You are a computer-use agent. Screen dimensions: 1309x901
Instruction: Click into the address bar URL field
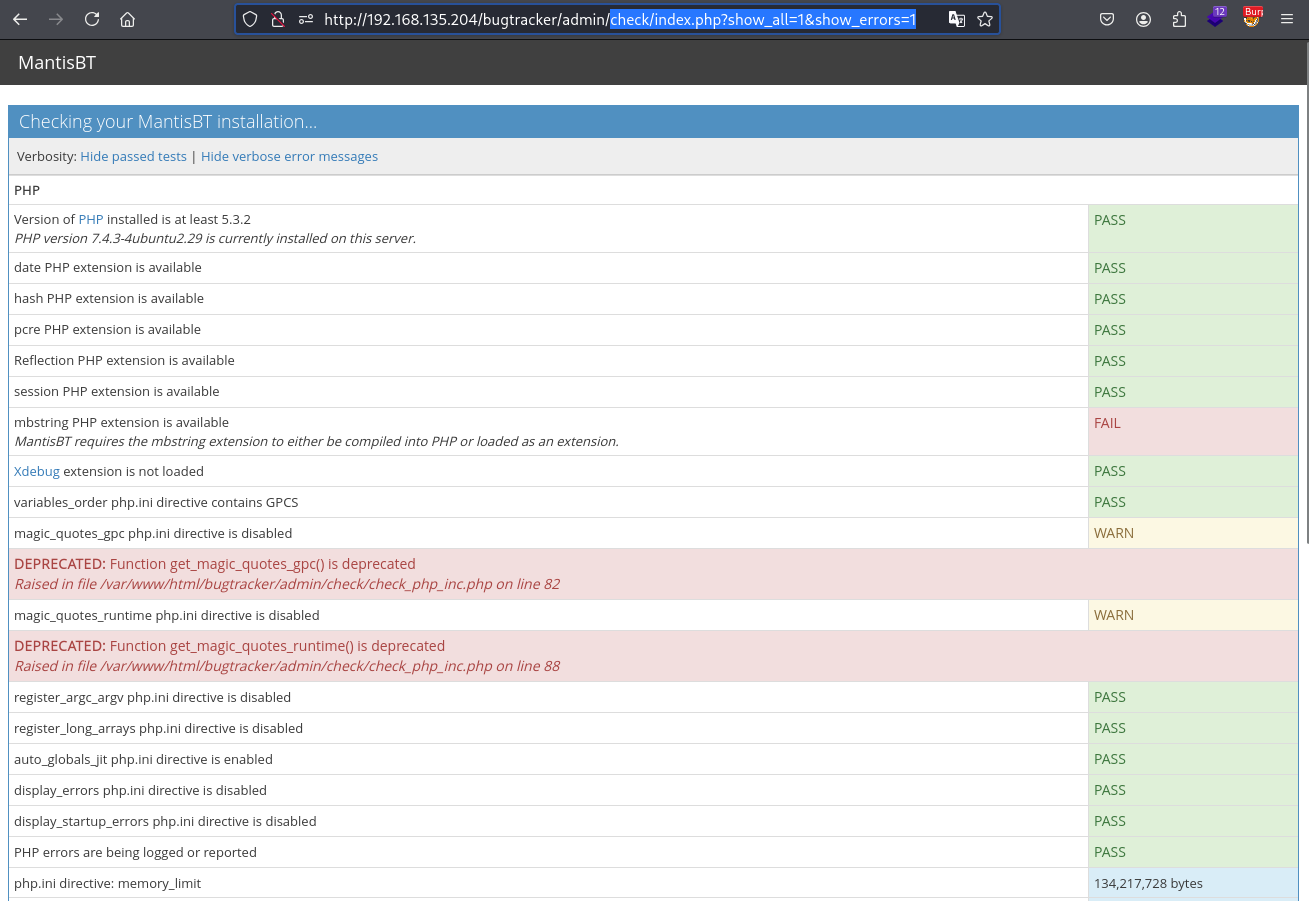point(620,19)
